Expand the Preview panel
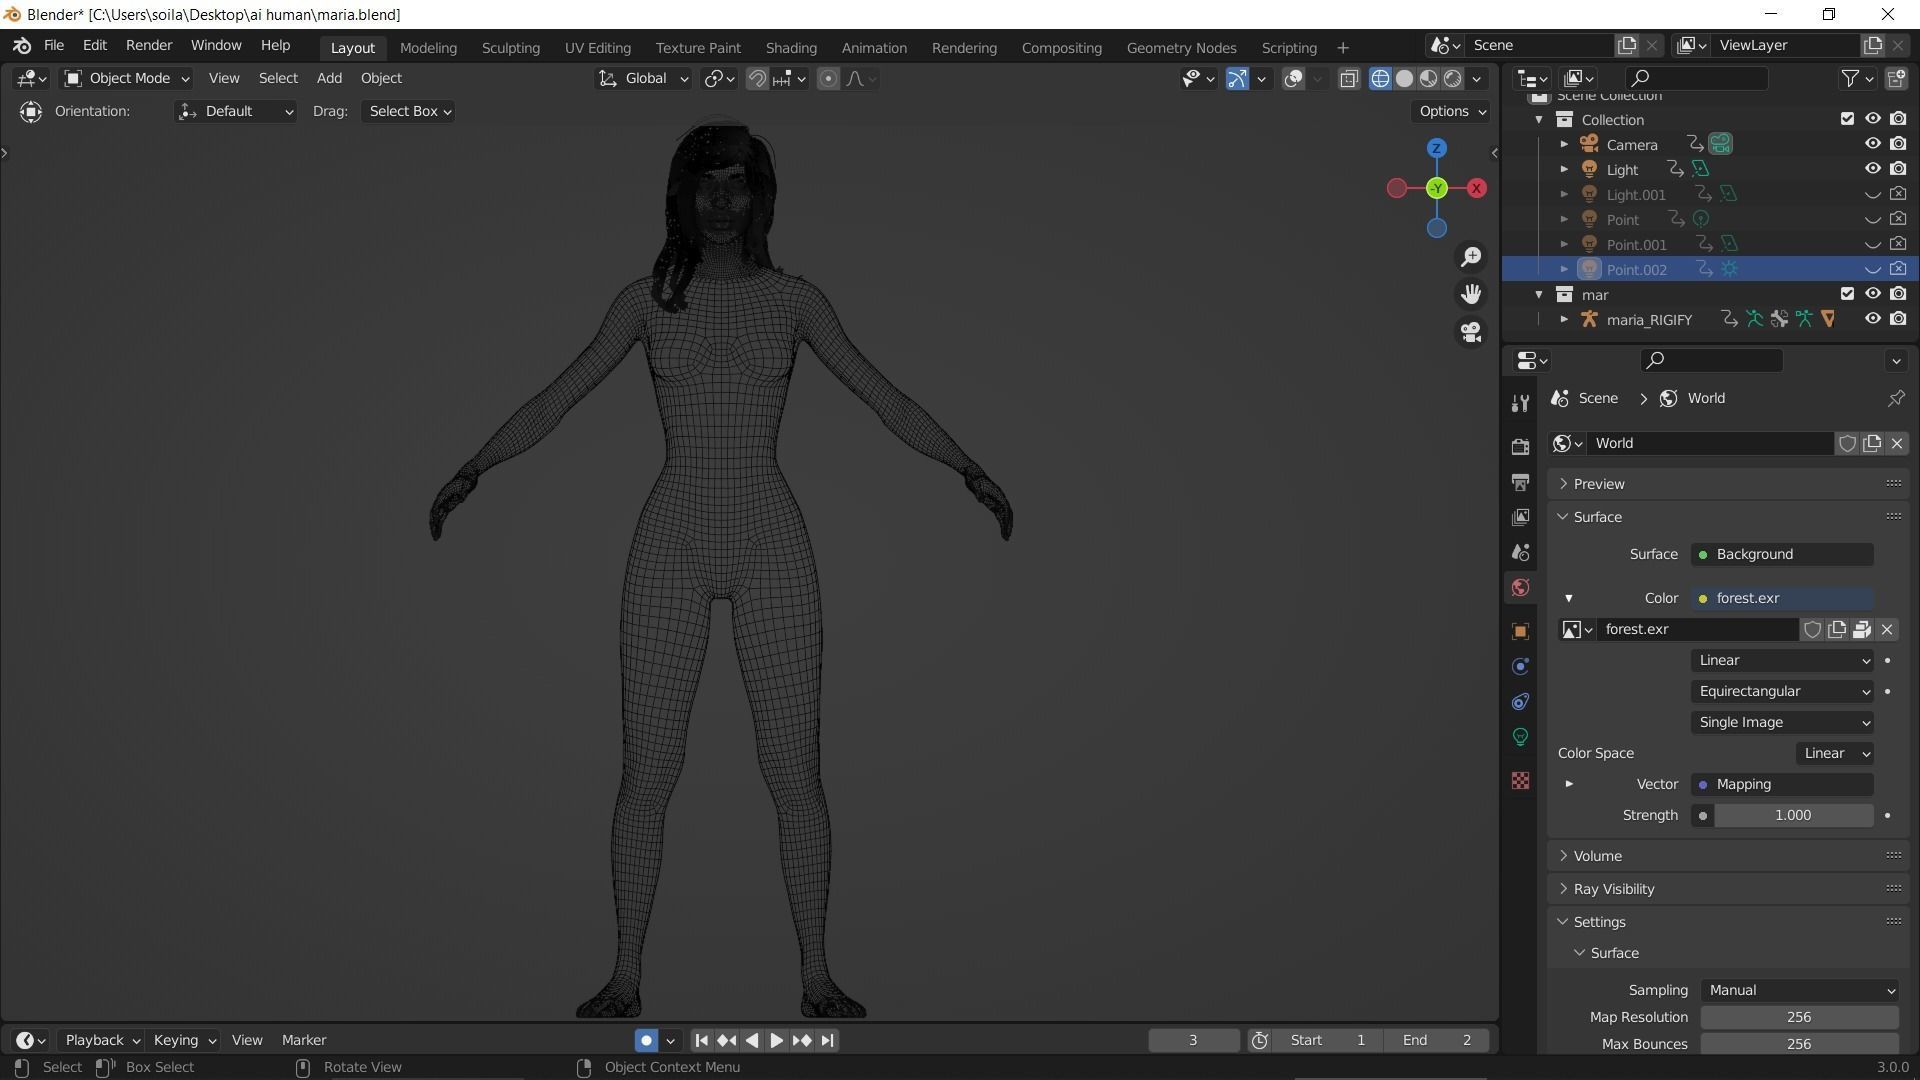Viewport: 1920px width, 1080px height. [x=1728, y=484]
